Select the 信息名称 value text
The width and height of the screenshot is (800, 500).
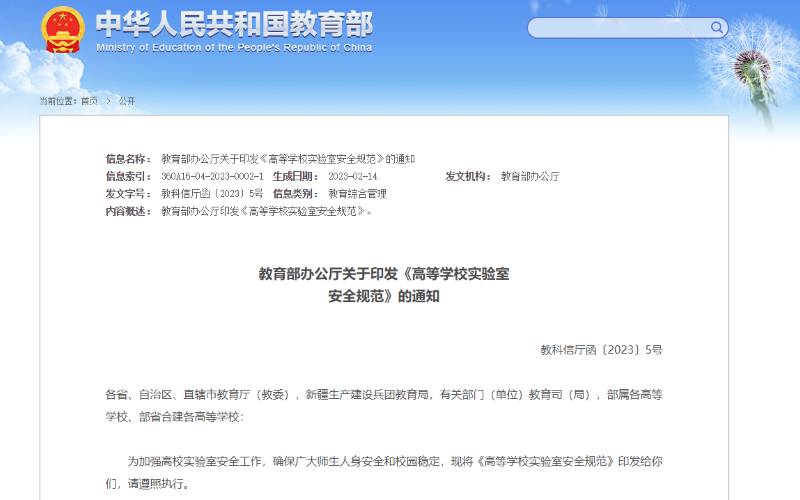click(x=288, y=159)
